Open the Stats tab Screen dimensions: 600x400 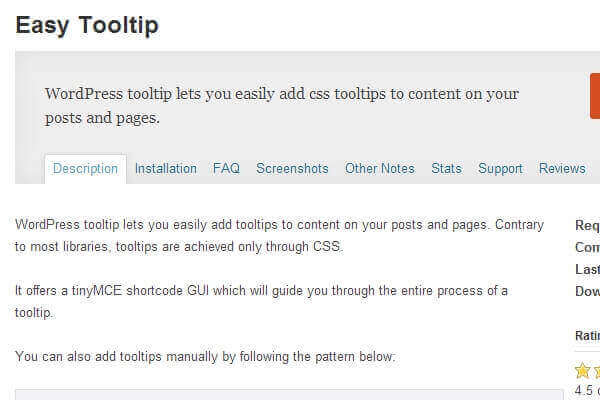click(x=446, y=169)
